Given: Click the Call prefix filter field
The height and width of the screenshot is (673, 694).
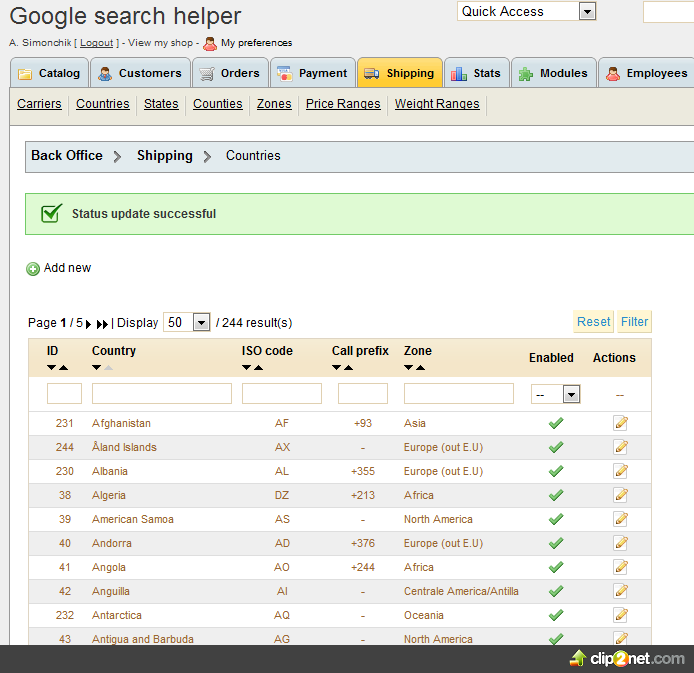Looking at the screenshot, I should pos(362,393).
